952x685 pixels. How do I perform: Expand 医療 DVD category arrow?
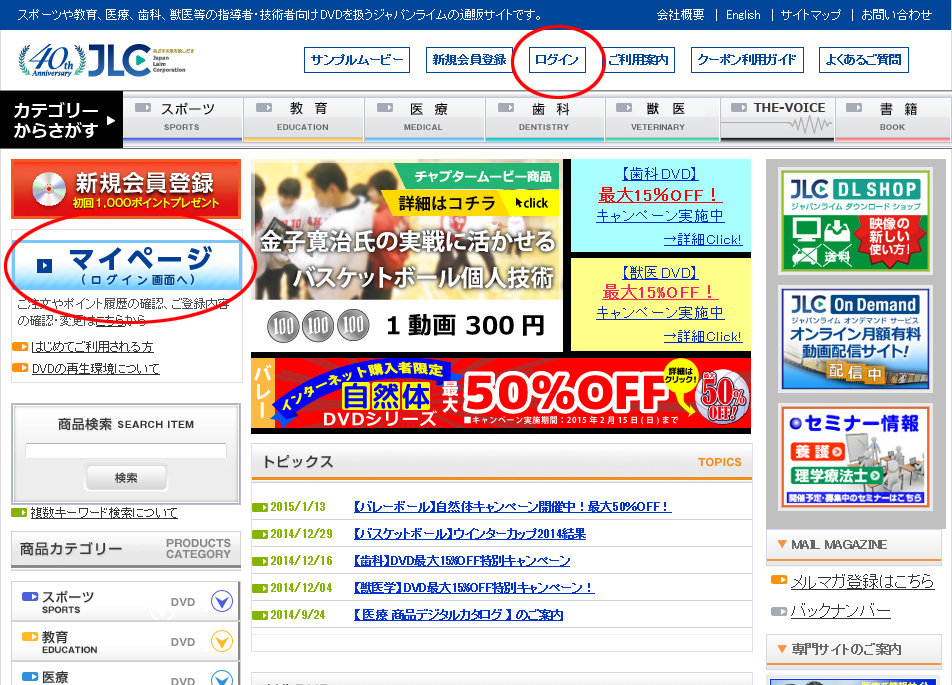tap(222, 679)
